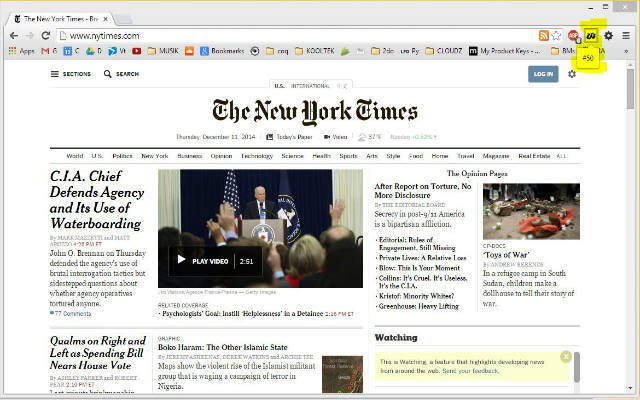Open the green leaf icon bookmark

345,51
